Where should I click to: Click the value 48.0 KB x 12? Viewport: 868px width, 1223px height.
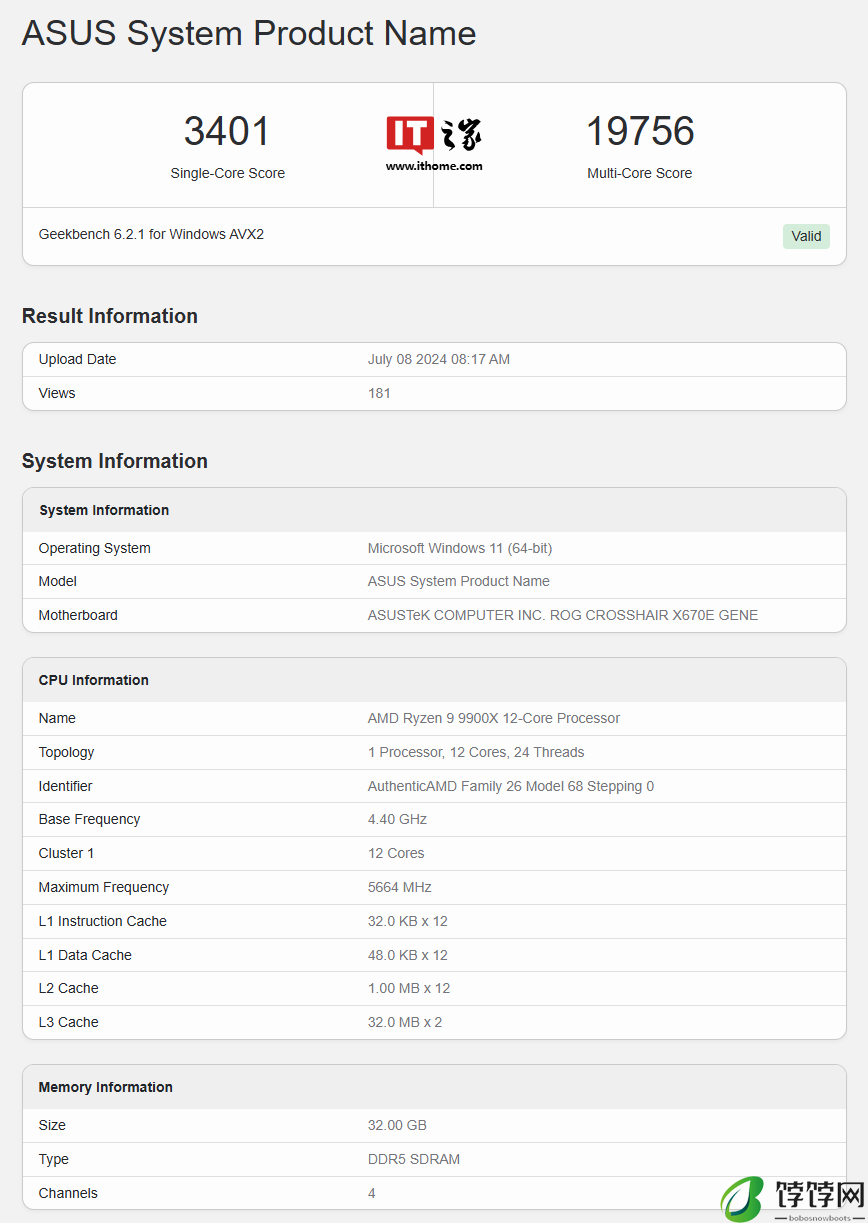click(x=408, y=955)
